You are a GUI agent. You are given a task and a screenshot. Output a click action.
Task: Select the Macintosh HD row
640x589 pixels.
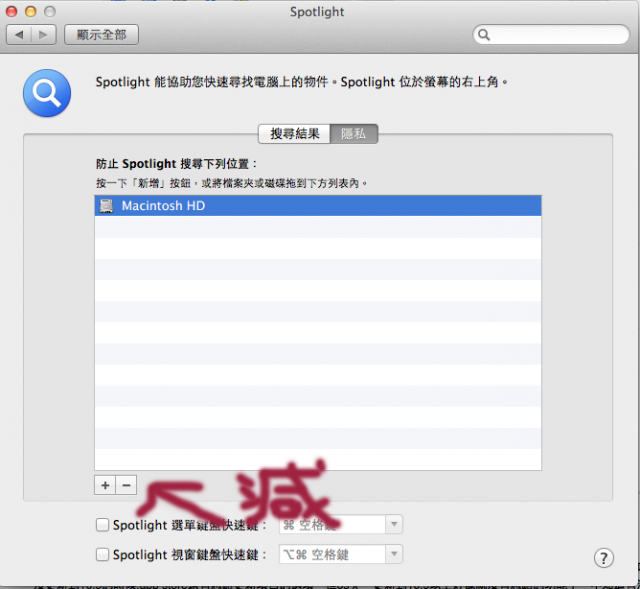(x=318, y=206)
